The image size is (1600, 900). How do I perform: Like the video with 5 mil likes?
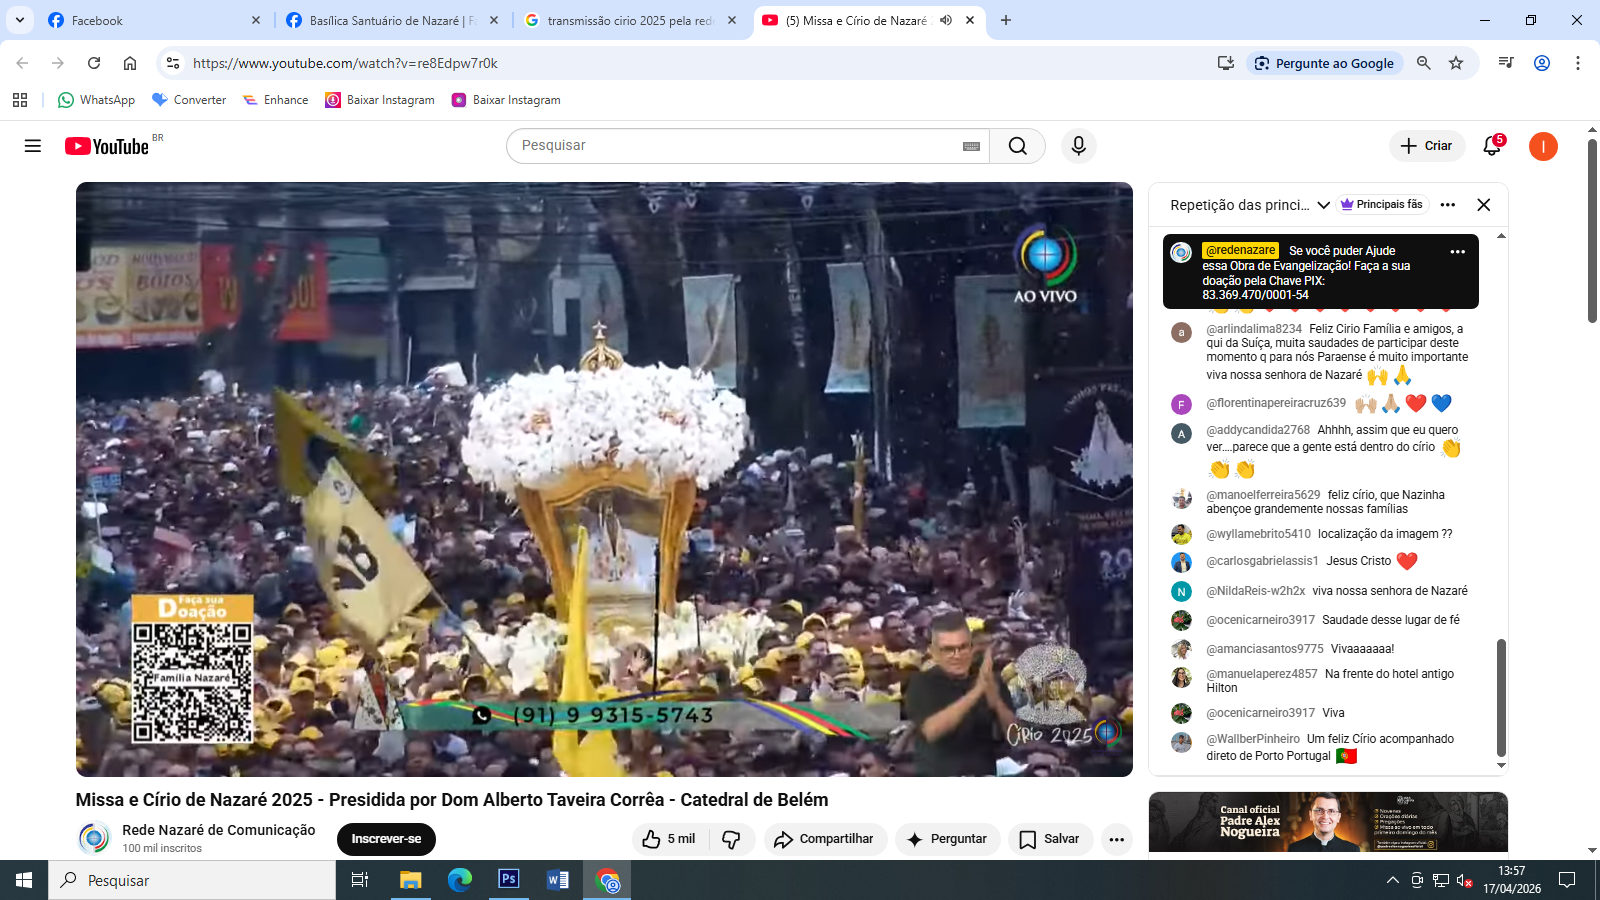click(x=669, y=839)
